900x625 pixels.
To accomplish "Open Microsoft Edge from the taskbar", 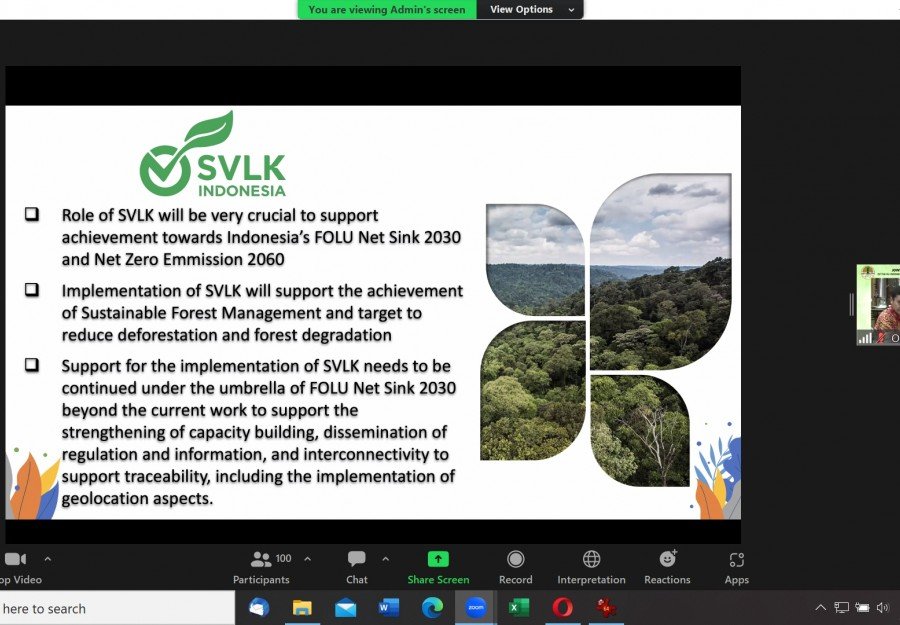I will pos(432,607).
